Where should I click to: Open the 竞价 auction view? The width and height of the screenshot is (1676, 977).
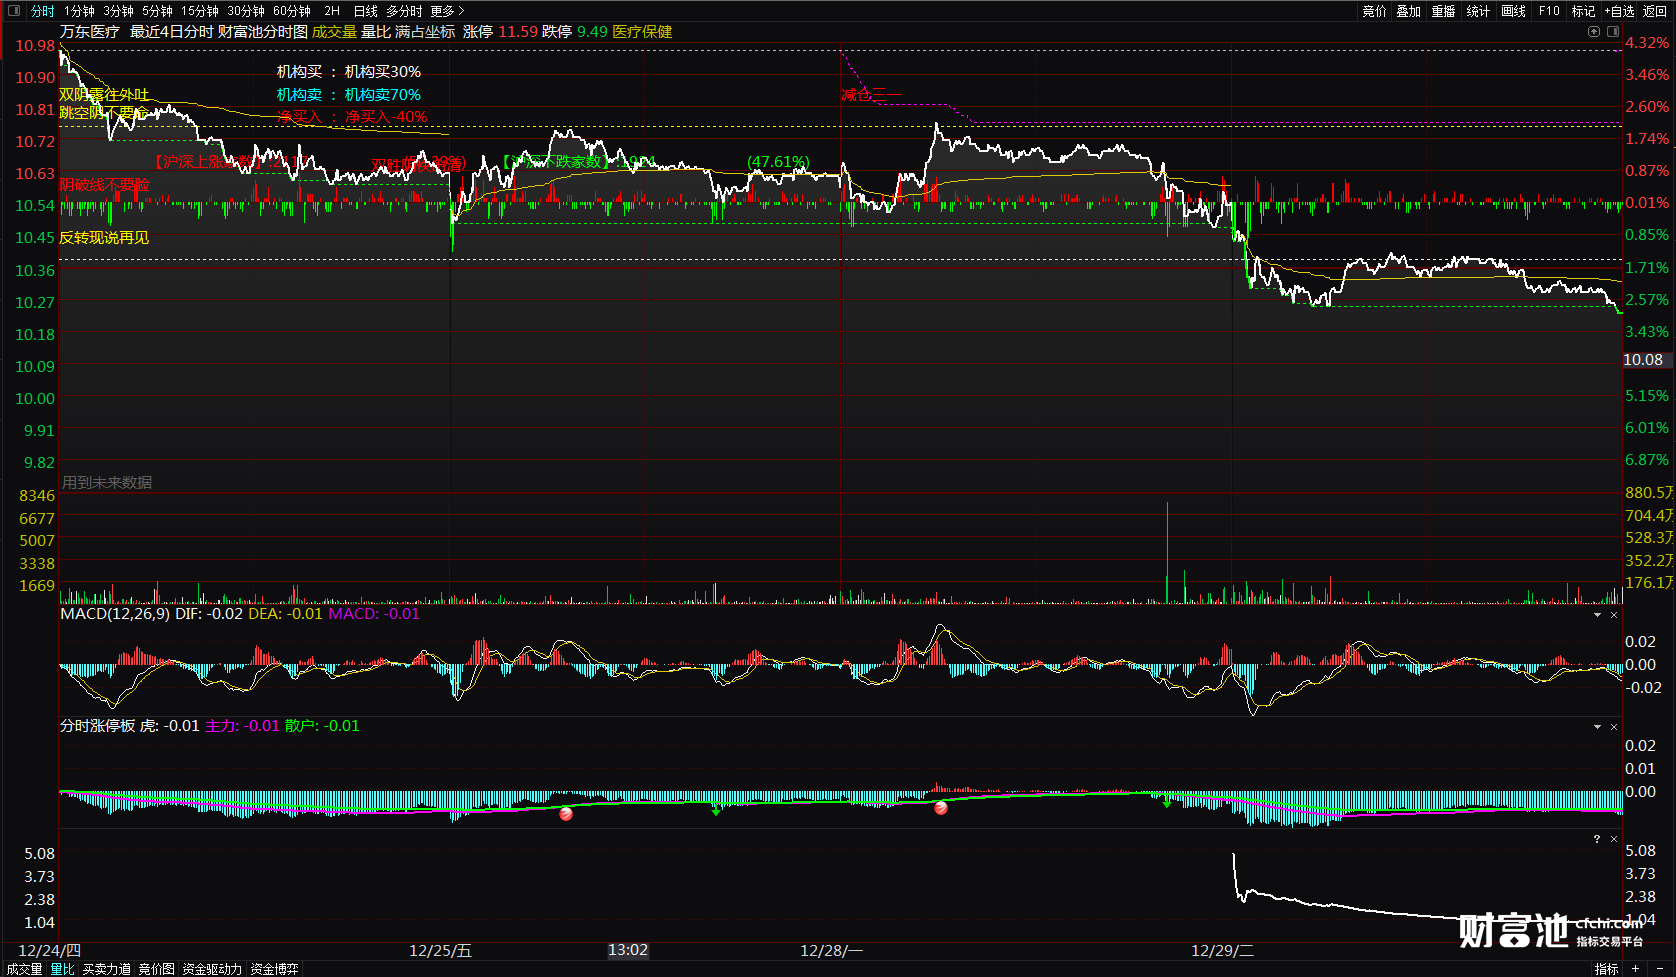1374,11
